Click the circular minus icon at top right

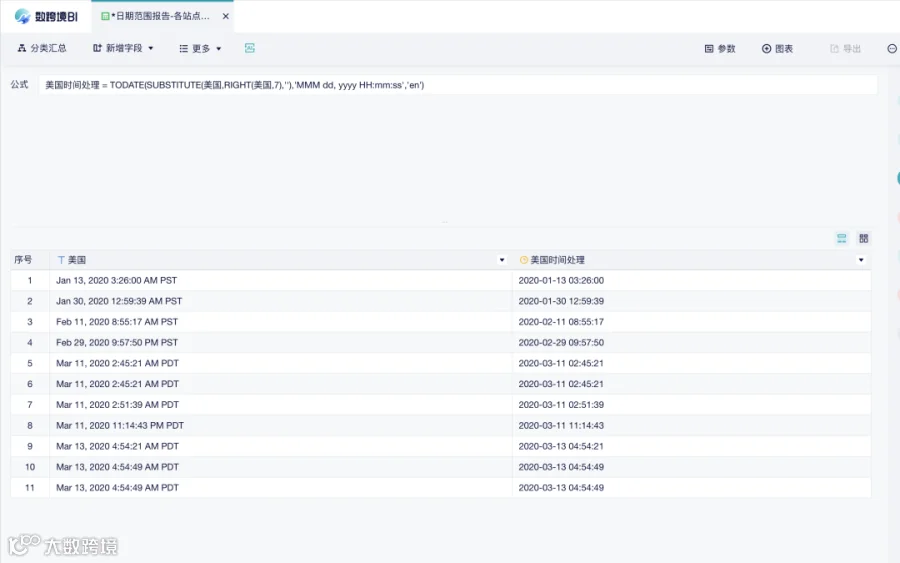(892, 49)
